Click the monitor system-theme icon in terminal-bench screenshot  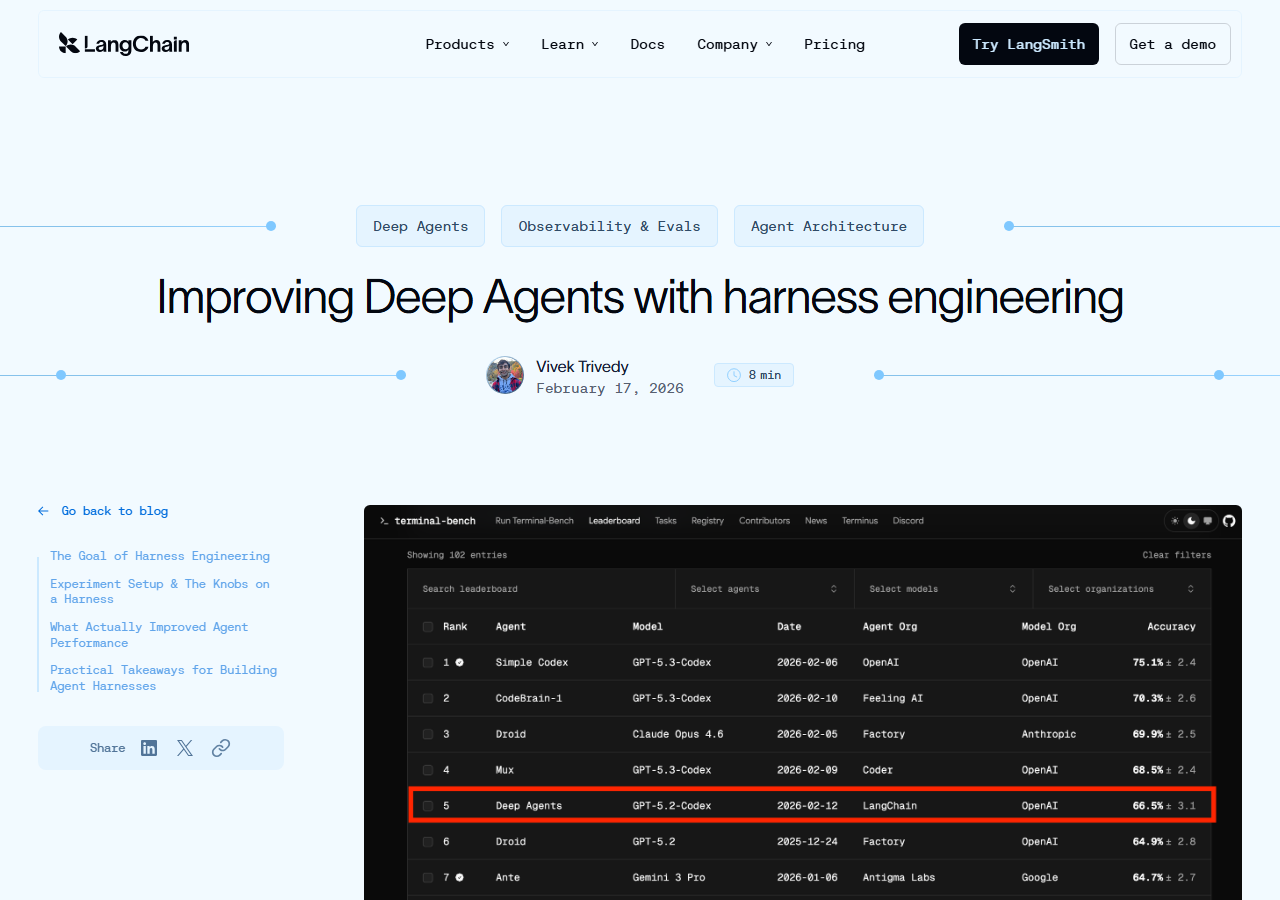pos(1208,521)
